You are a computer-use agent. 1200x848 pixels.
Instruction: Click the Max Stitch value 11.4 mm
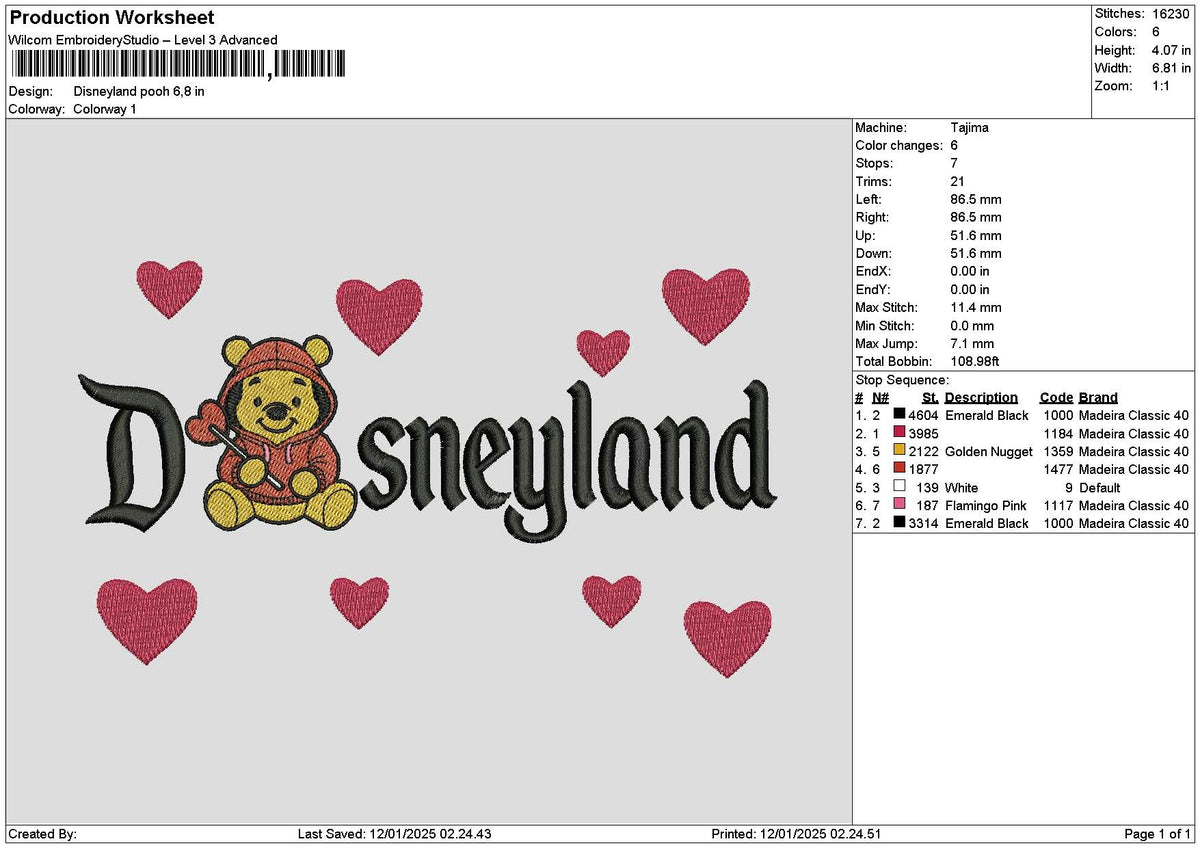pyautogui.click(x=976, y=308)
